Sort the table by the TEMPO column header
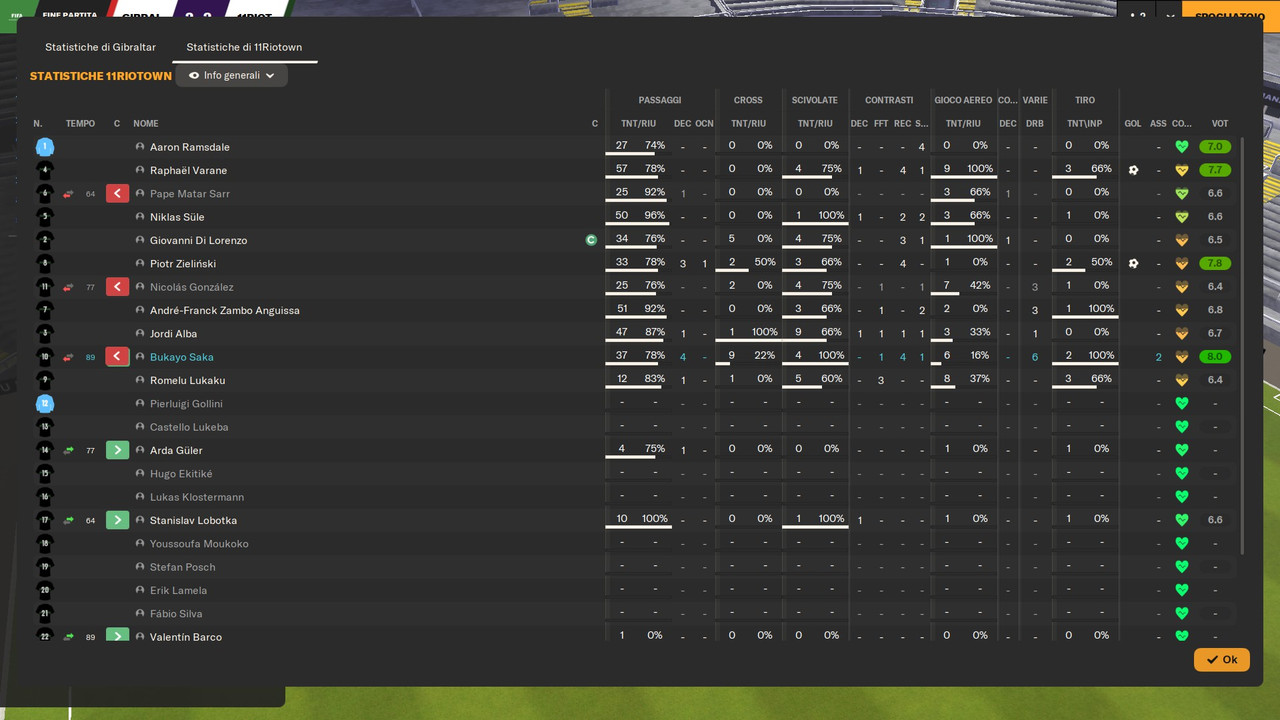Screen dimensions: 1280x720 click(80, 124)
